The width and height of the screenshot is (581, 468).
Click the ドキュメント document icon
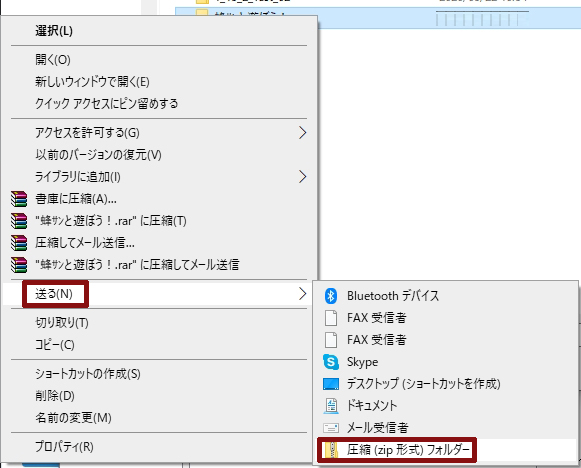[331, 406]
